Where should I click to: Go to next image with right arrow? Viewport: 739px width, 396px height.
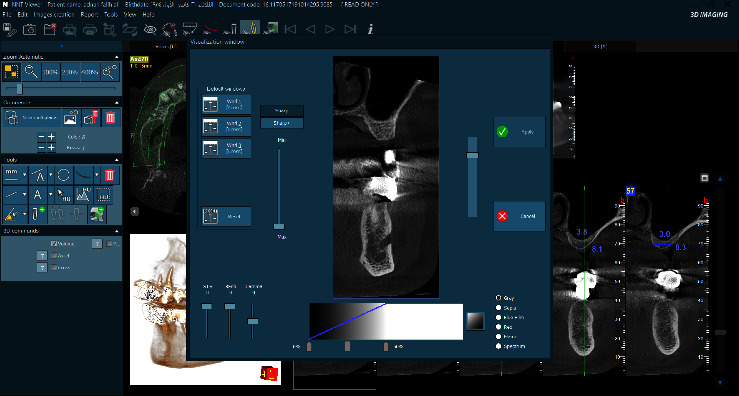[x=330, y=29]
